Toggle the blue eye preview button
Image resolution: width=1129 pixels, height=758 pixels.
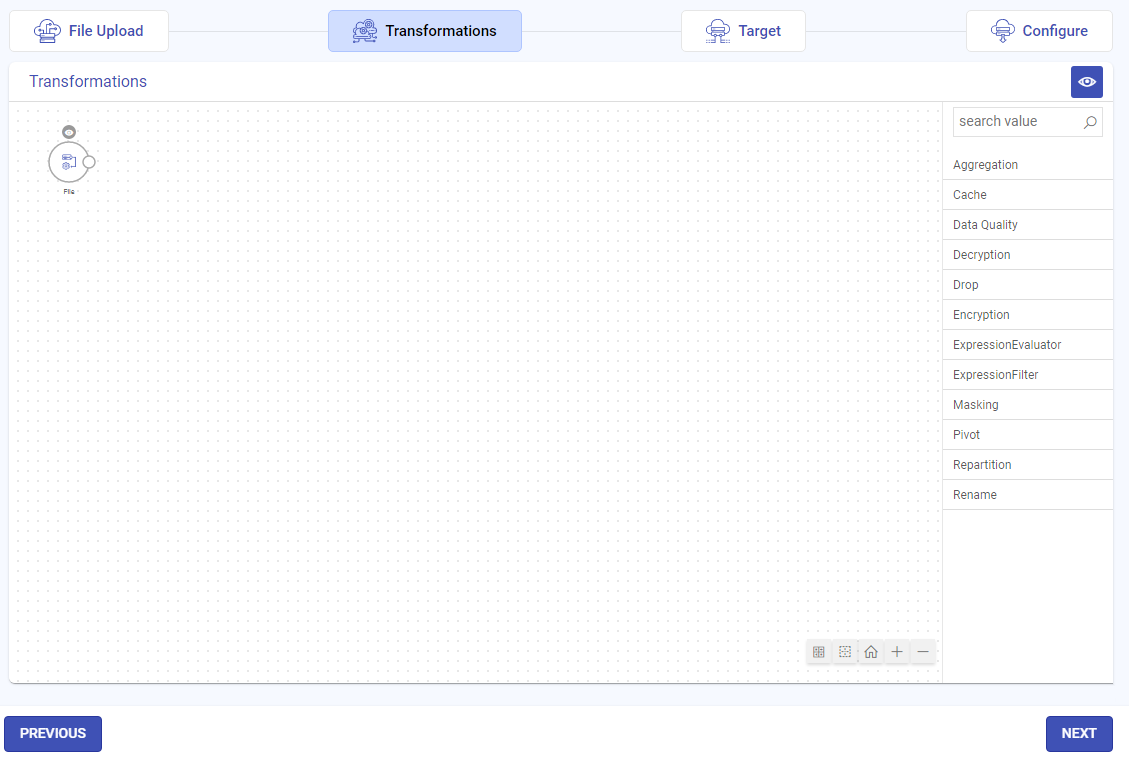click(1086, 82)
